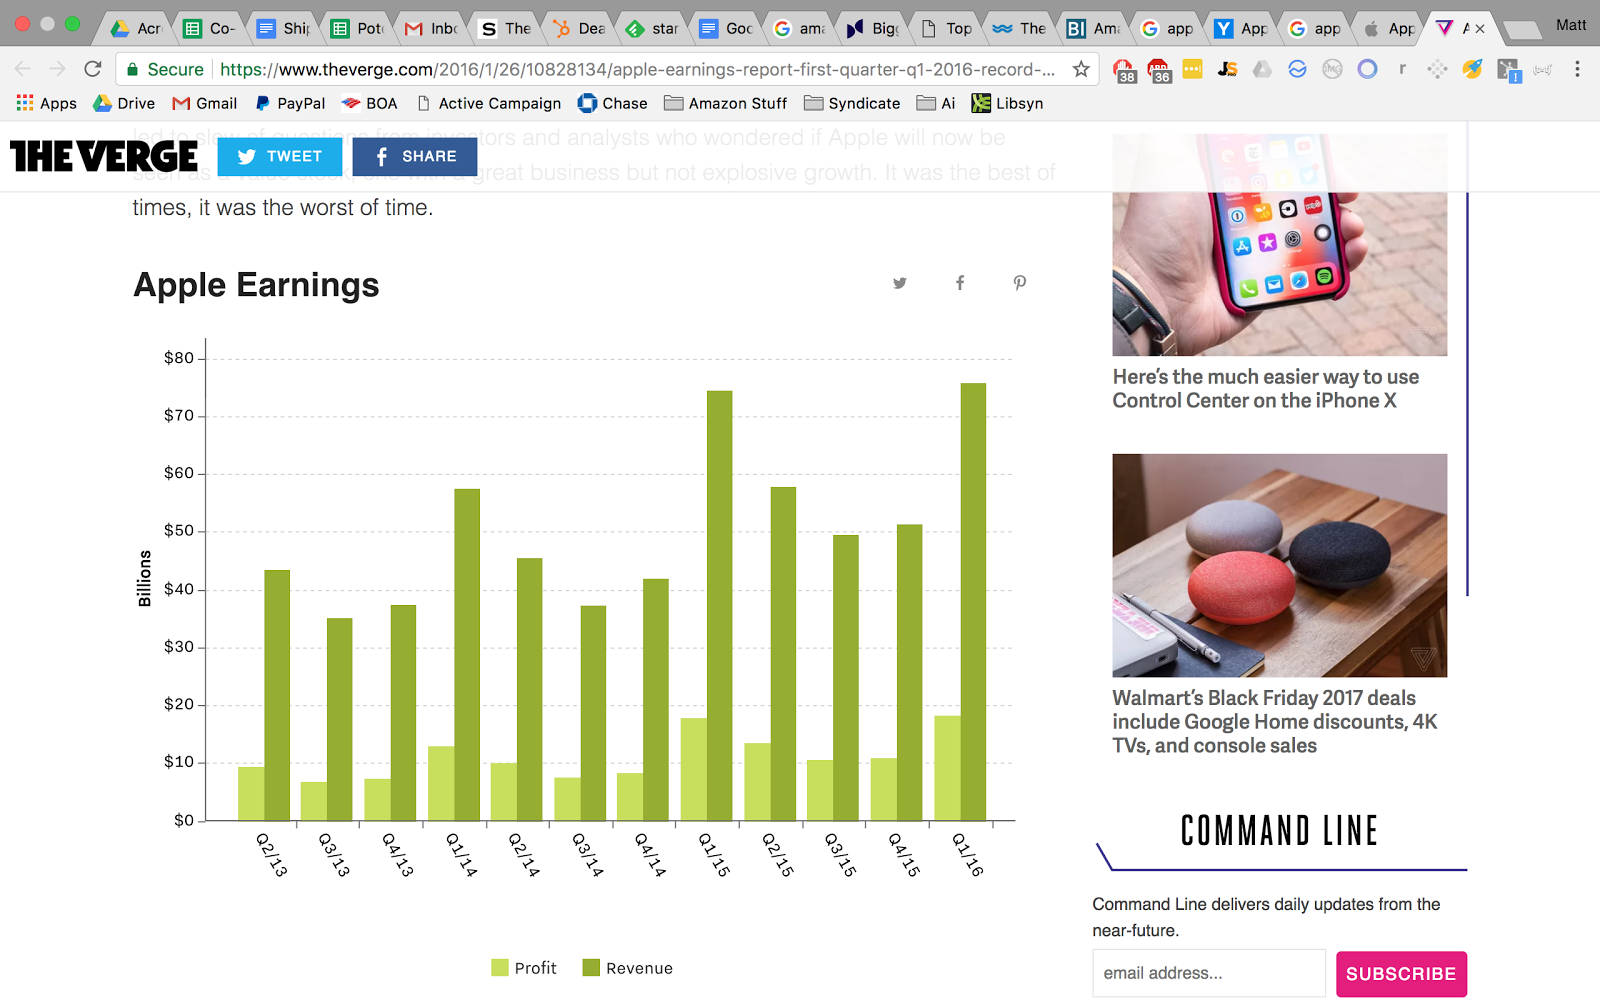This screenshot has width=1600, height=1000.
Task: Open the Drive bookmark
Action: (x=124, y=103)
